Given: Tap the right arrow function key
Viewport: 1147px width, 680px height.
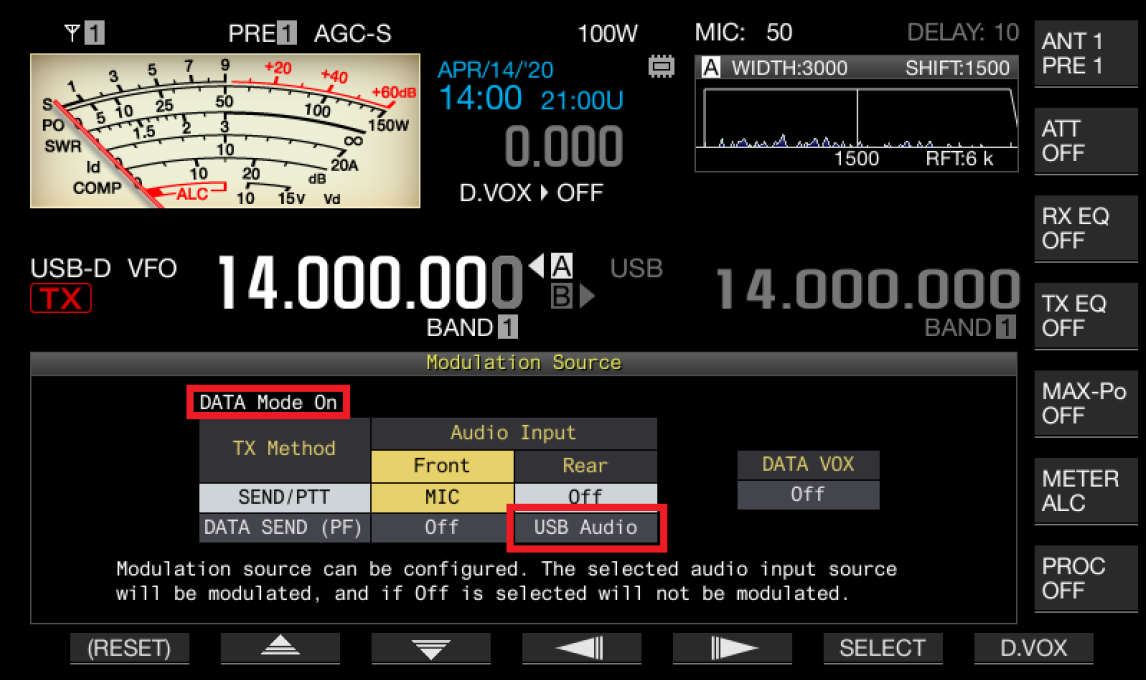Looking at the screenshot, I should click(x=732, y=648).
